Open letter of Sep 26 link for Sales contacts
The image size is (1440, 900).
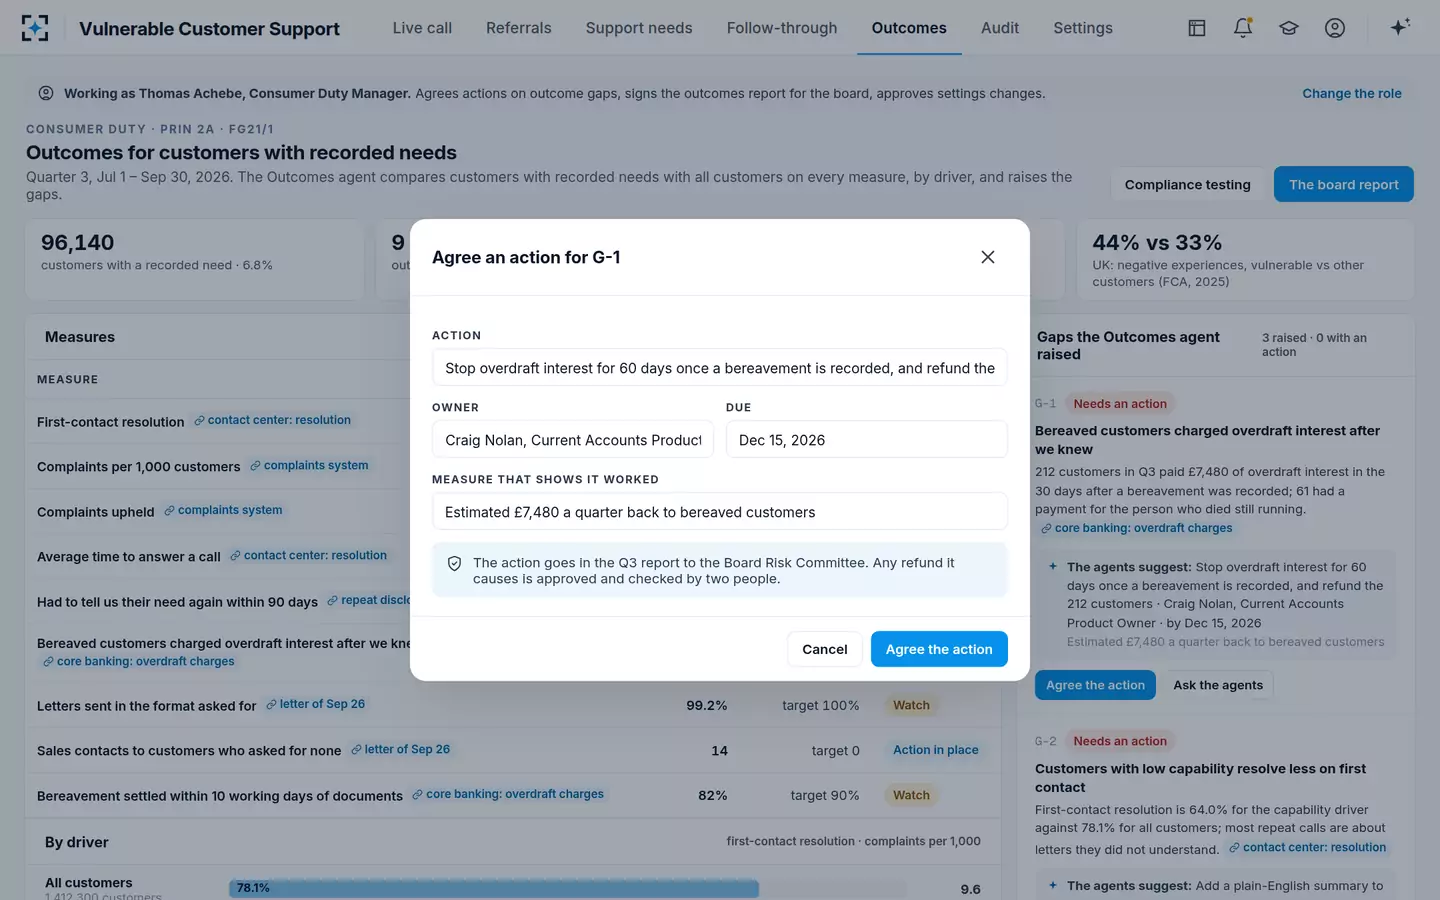pyautogui.click(x=400, y=749)
